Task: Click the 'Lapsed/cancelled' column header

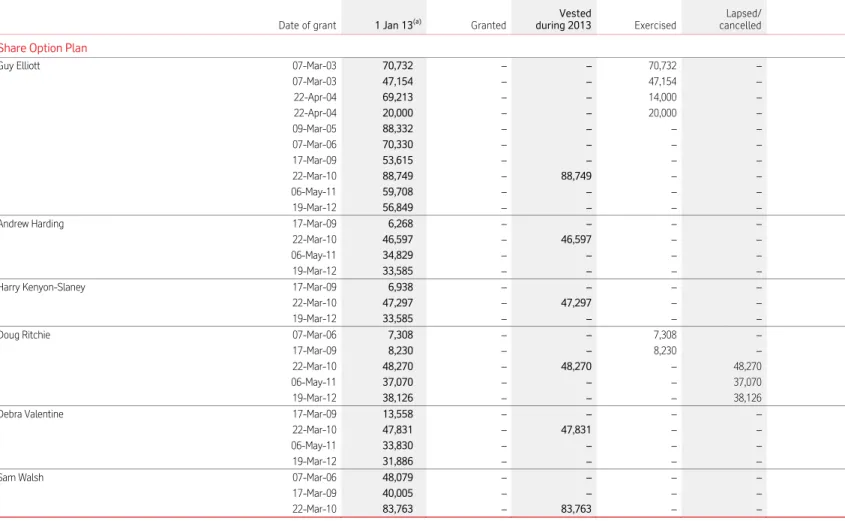Action: 740,19
